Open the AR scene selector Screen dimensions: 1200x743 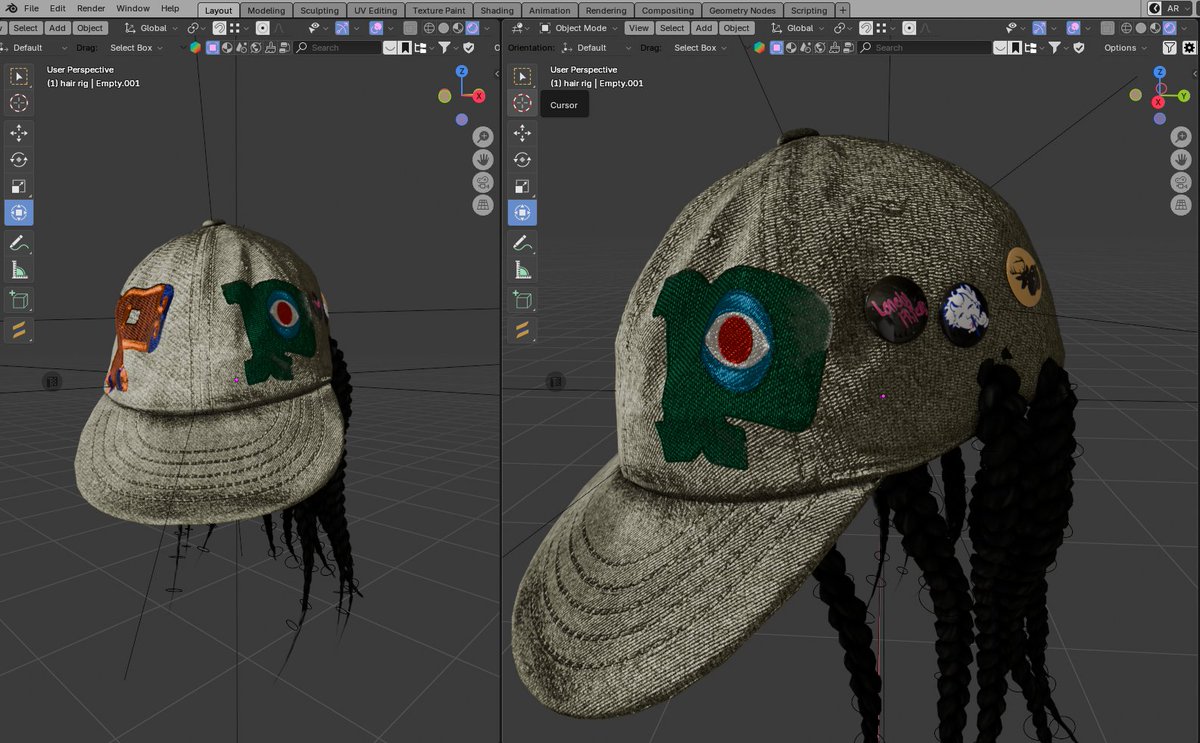click(1172, 8)
